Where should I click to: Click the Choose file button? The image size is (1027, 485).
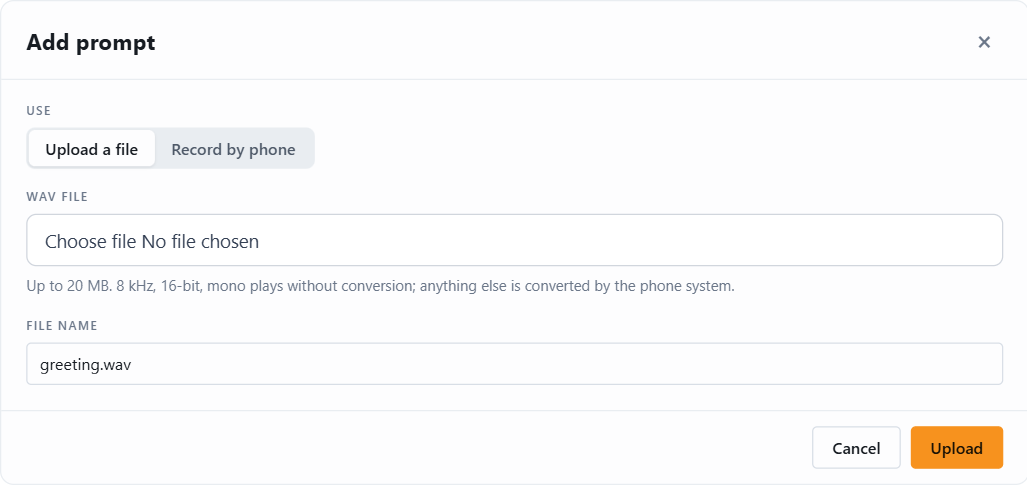point(91,242)
